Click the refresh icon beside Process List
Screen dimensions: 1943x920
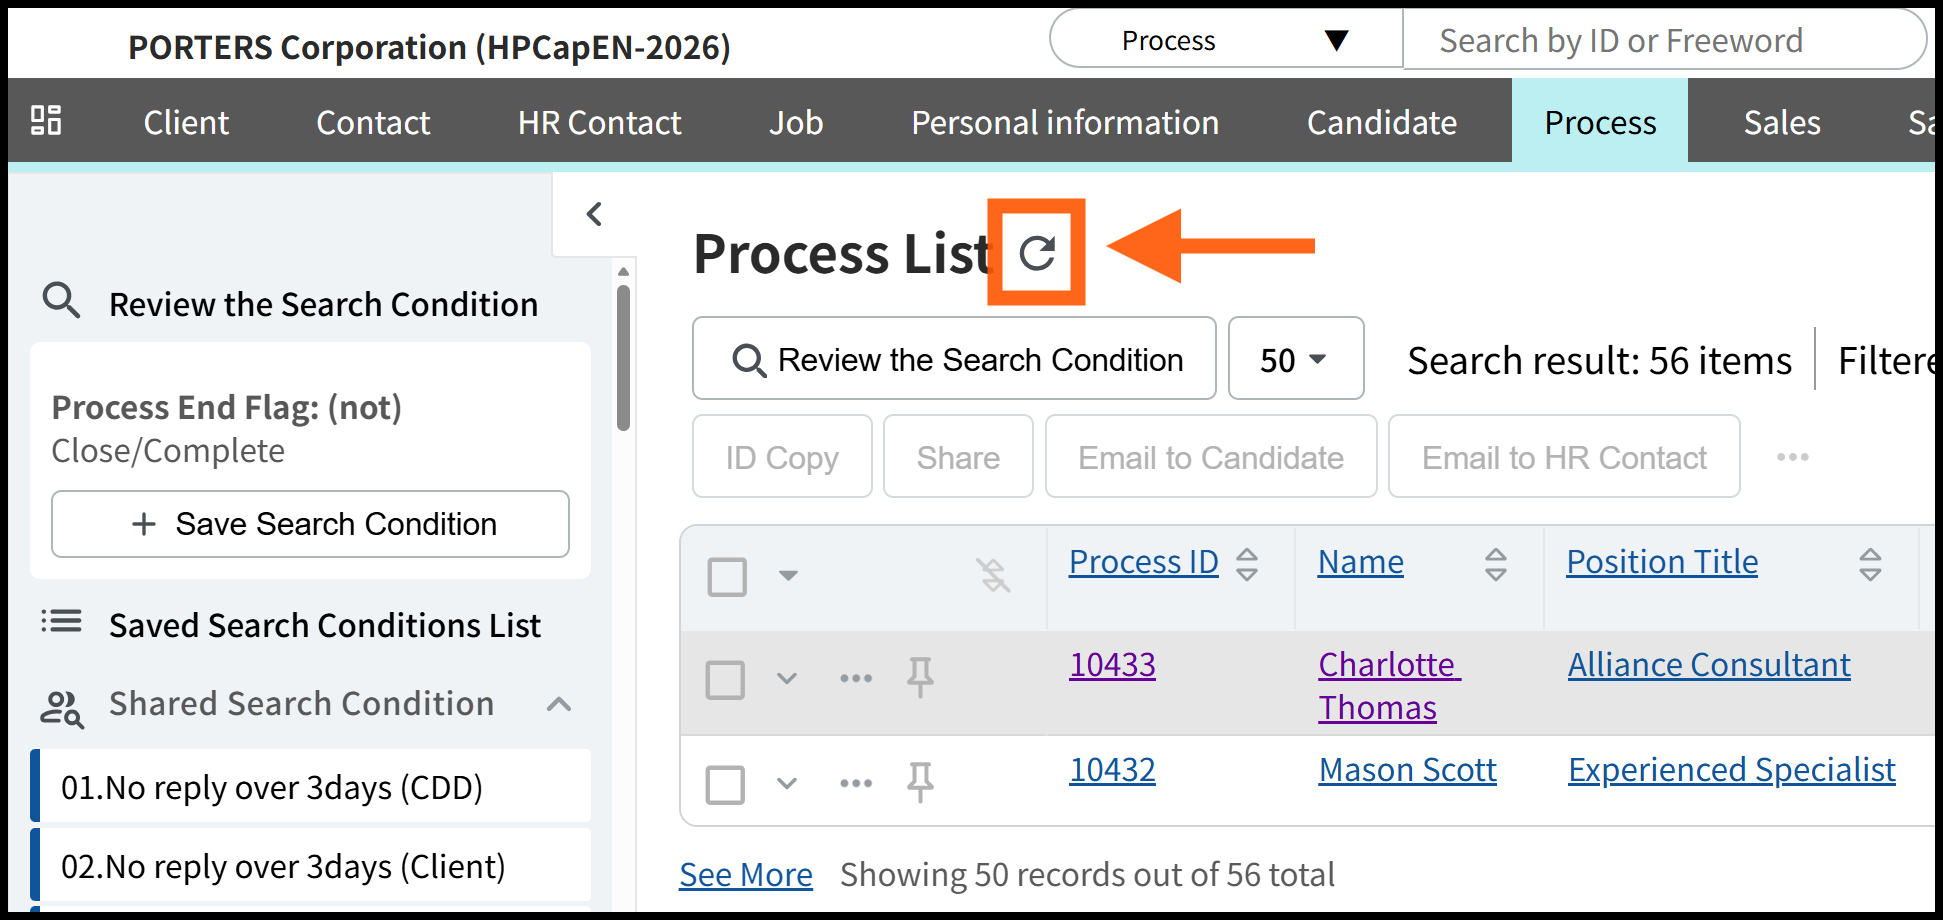pyautogui.click(x=1037, y=253)
